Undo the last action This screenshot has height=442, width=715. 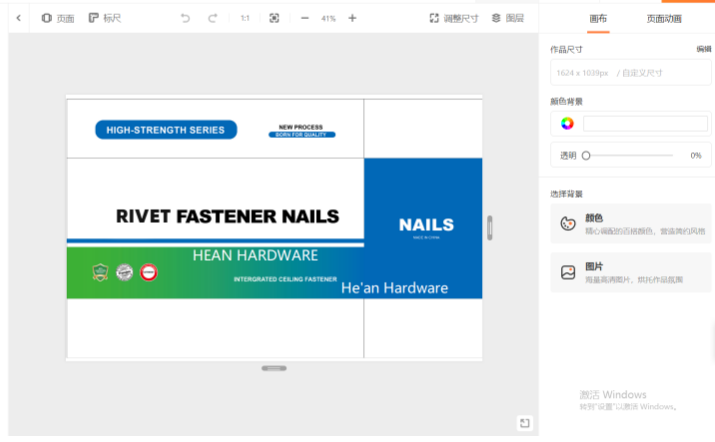click(185, 18)
